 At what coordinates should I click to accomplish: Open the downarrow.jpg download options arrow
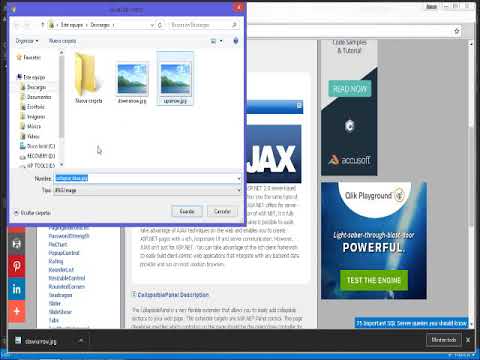[x=81, y=341]
